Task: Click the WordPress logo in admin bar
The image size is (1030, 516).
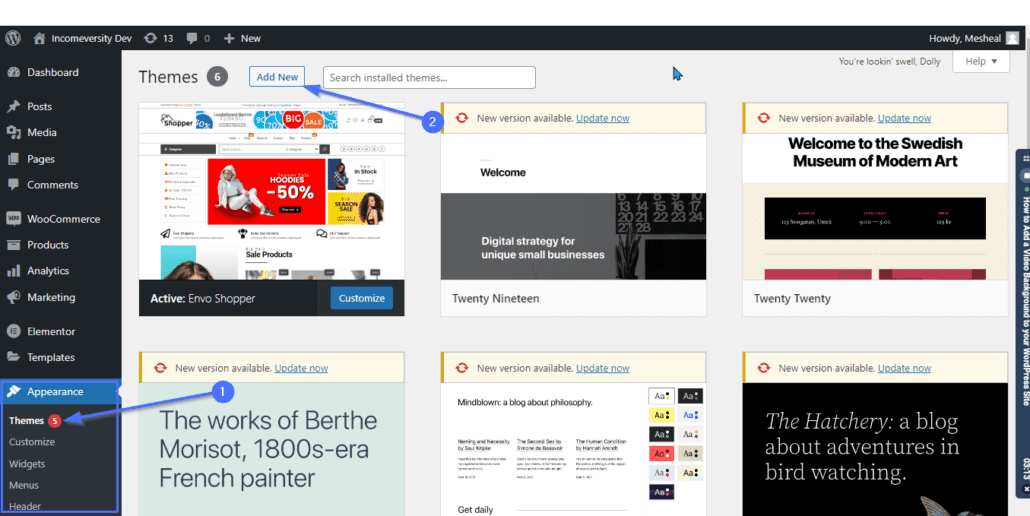Action: (x=13, y=38)
